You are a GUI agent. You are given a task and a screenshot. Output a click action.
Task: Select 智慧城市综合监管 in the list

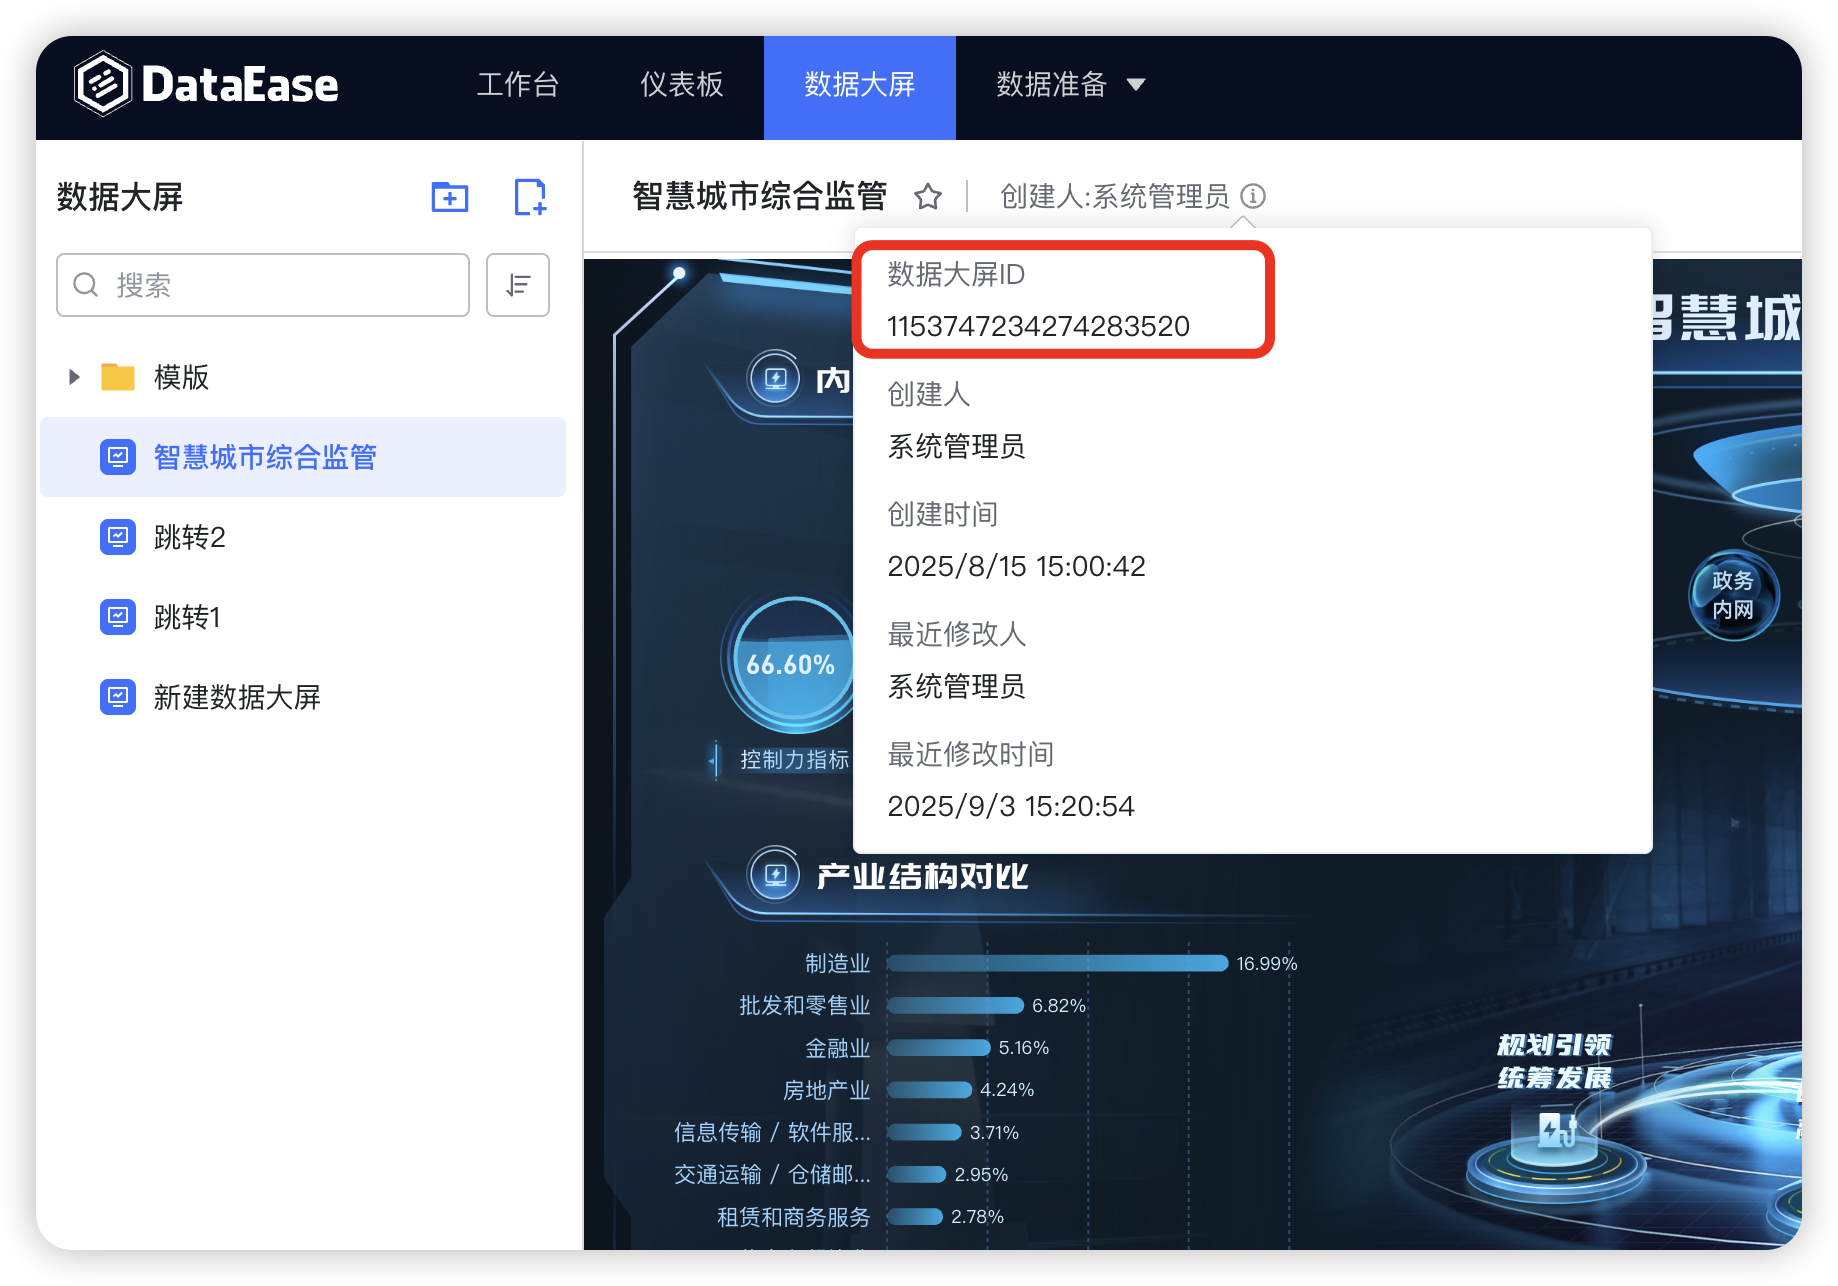(265, 457)
